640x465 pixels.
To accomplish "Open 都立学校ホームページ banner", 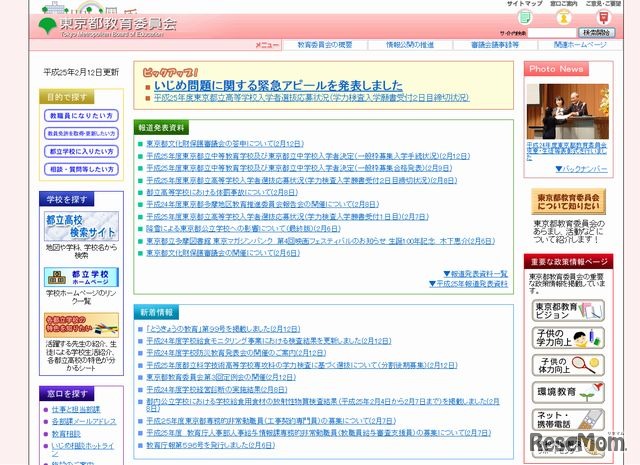I will click(x=81, y=277).
